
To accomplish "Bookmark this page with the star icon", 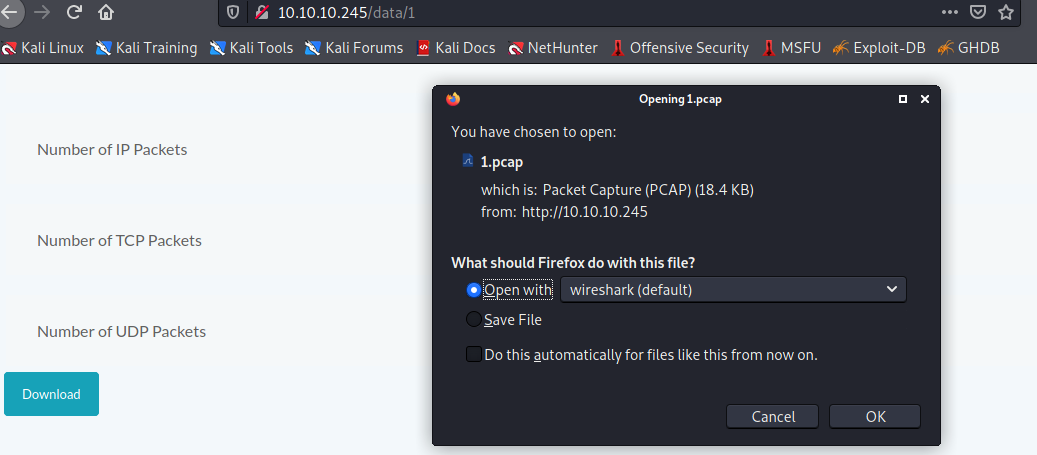I will (1006, 13).
